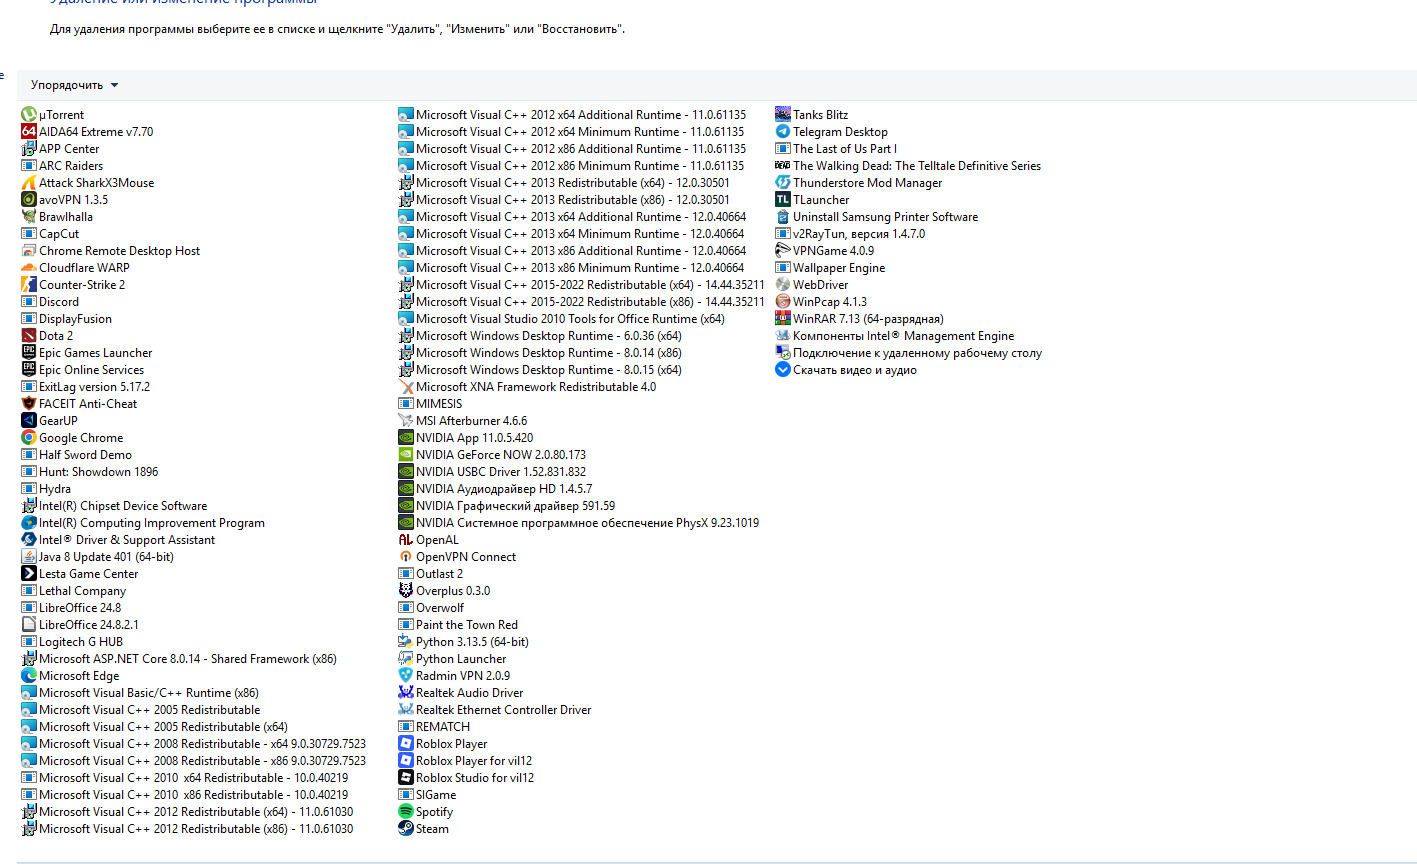Click the Lesta Game Center icon
The width and height of the screenshot is (1417, 864).
click(x=29, y=574)
